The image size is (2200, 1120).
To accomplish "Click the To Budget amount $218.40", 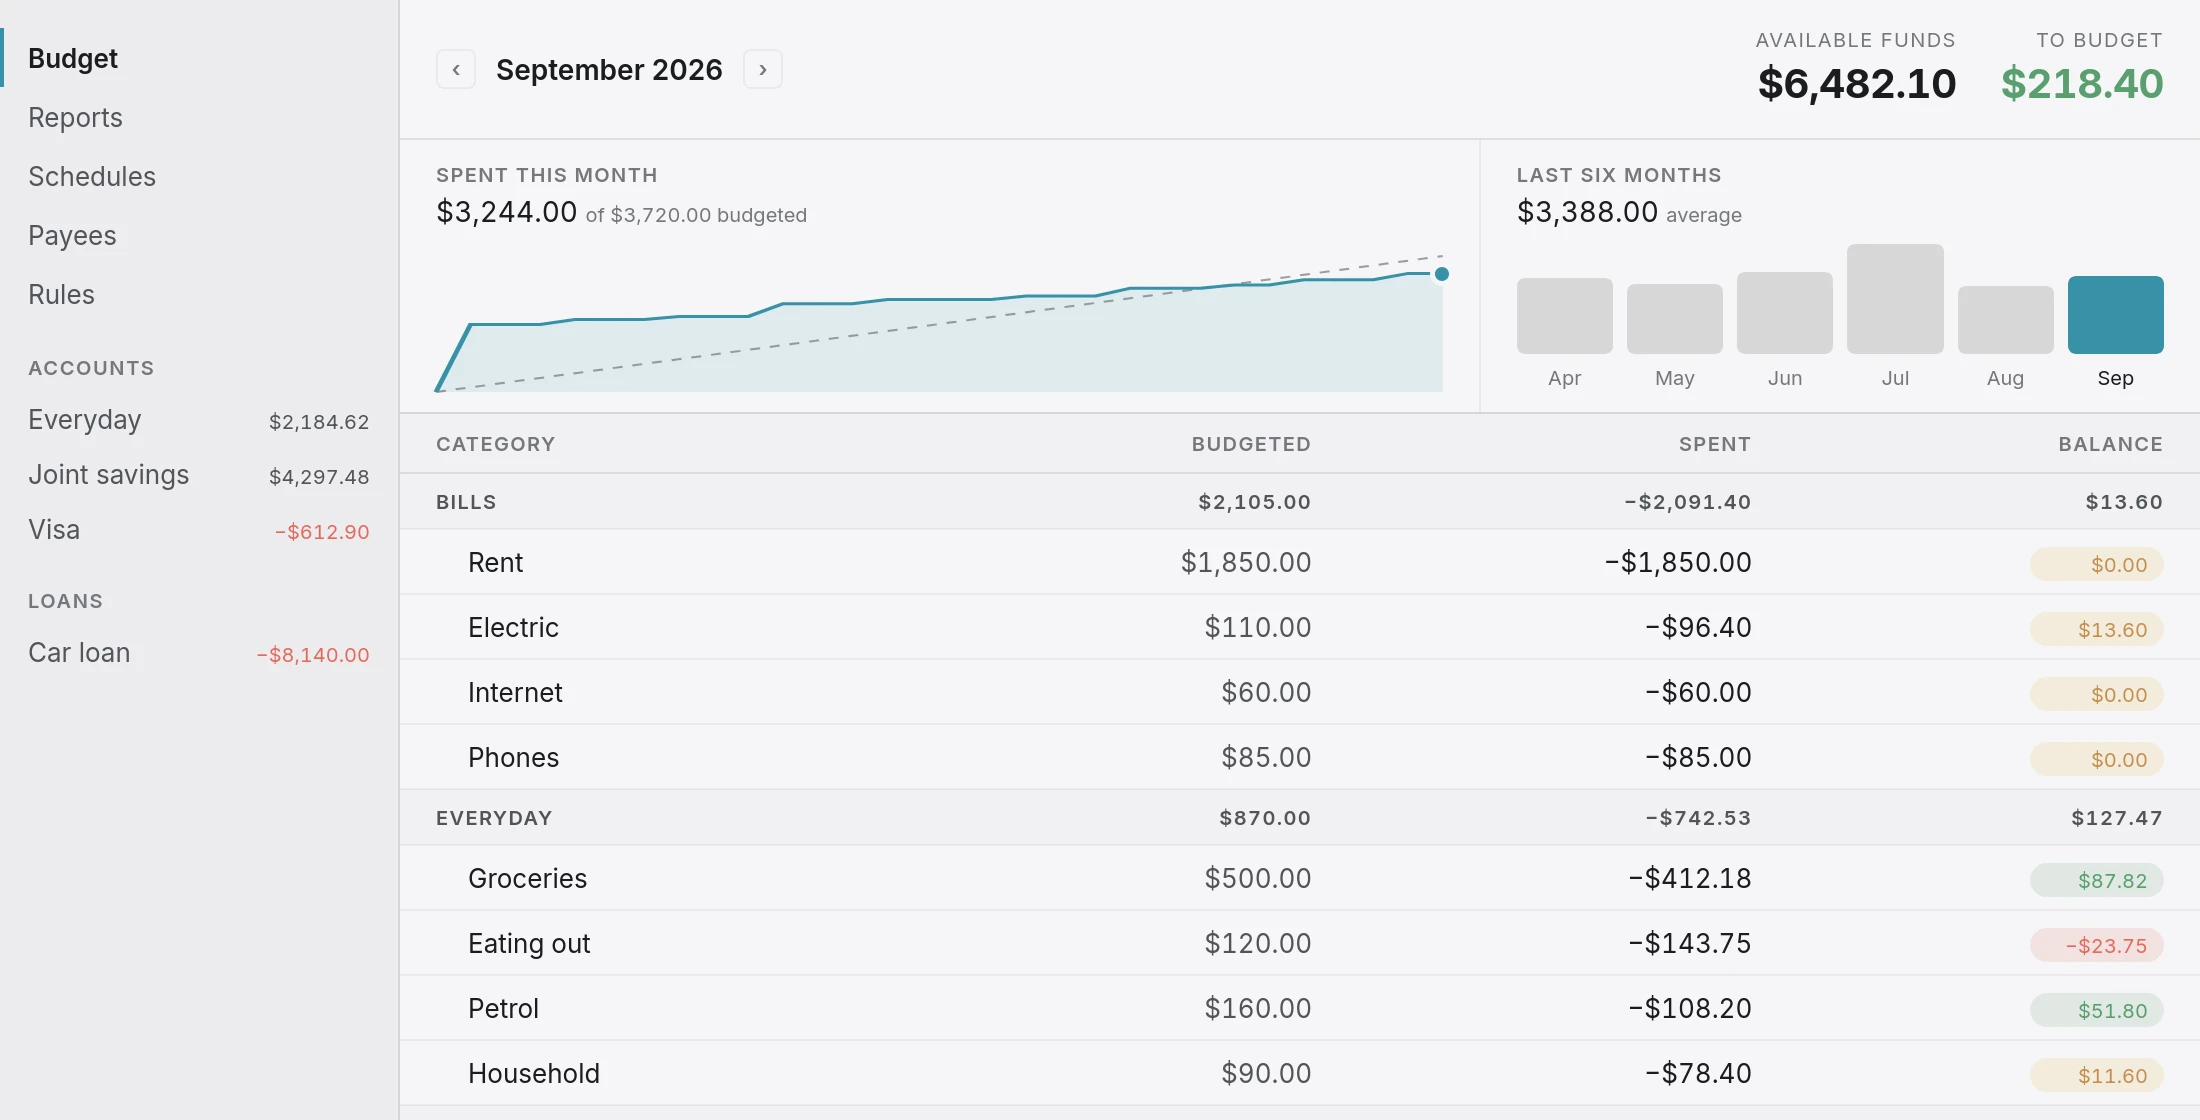I will click(x=2082, y=83).
